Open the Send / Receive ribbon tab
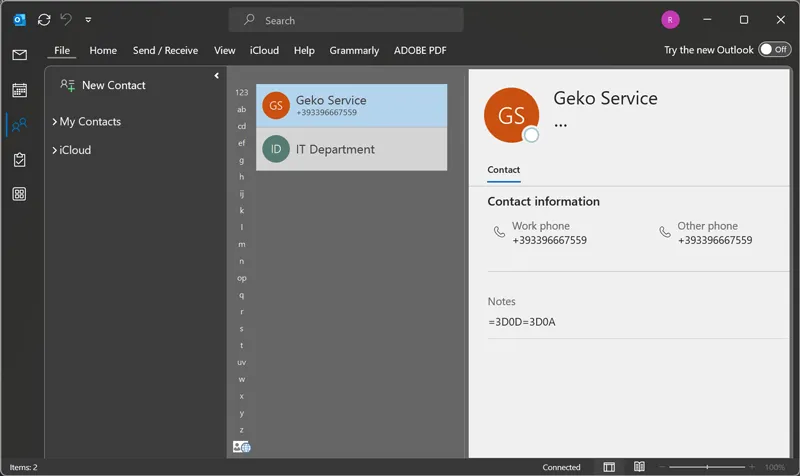 (x=165, y=50)
